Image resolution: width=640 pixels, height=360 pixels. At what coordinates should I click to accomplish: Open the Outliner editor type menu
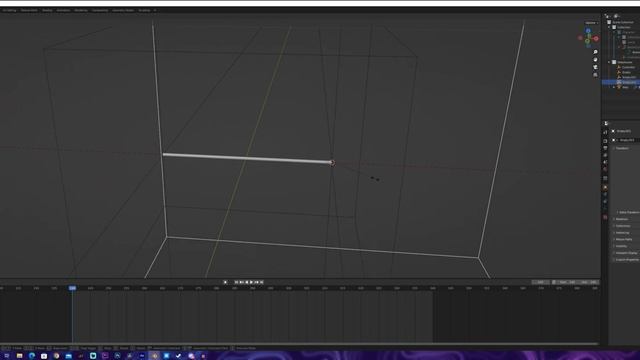[x=608, y=16]
